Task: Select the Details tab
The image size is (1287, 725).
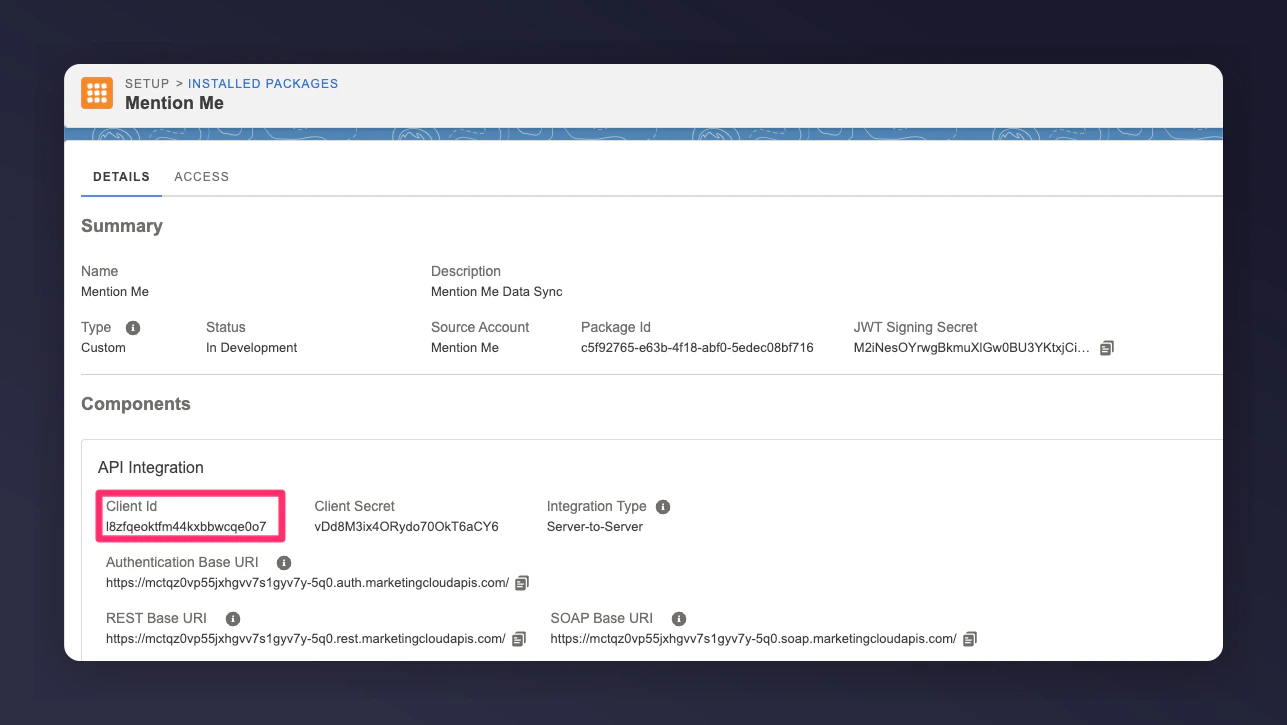Action: (121, 177)
